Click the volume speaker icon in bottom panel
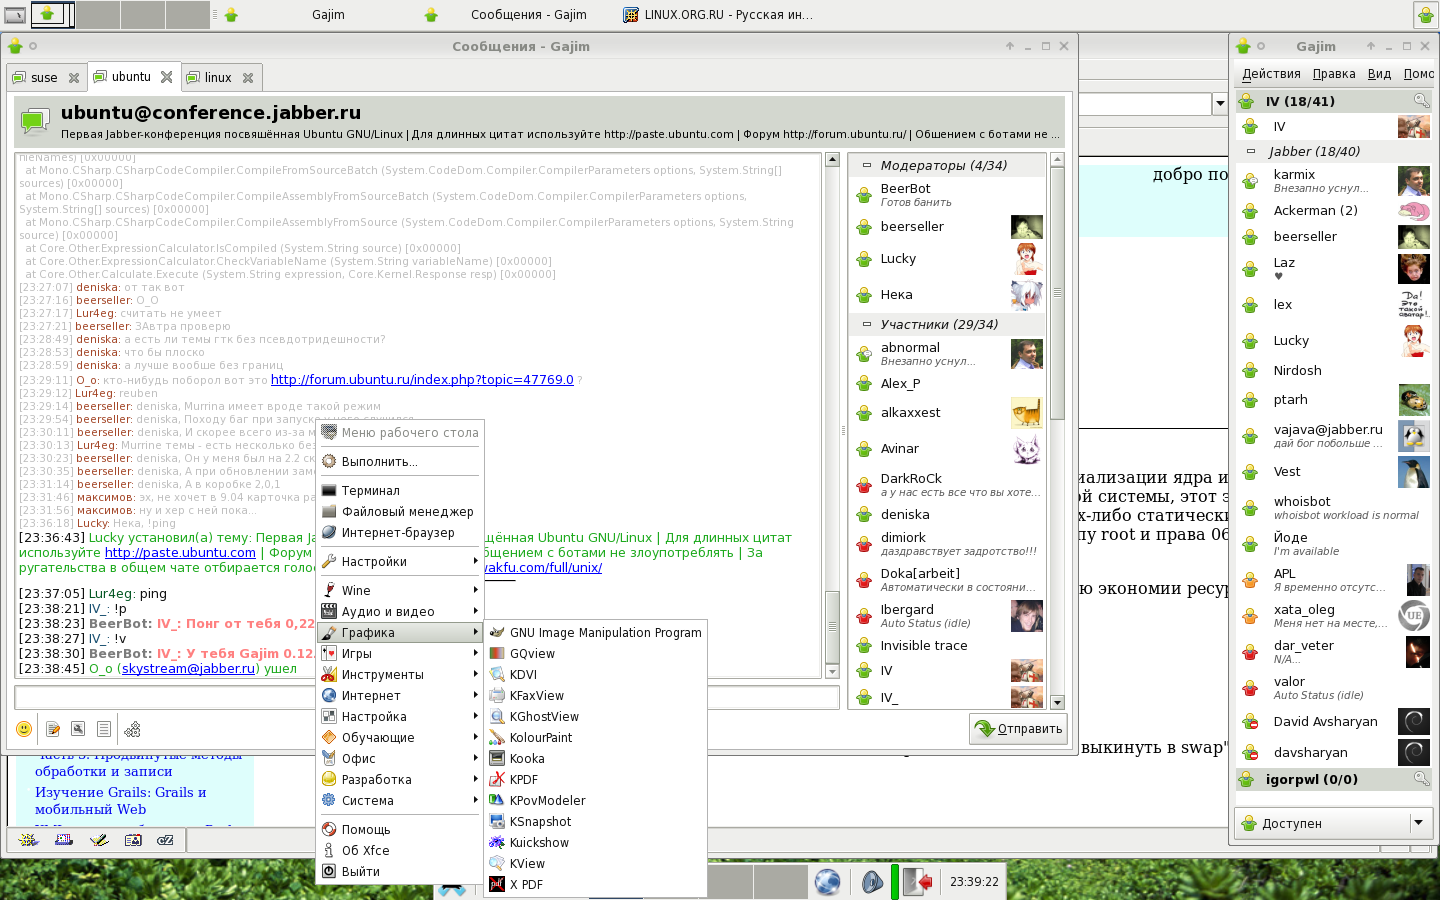The image size is (1440, 900). coord(872,881)
